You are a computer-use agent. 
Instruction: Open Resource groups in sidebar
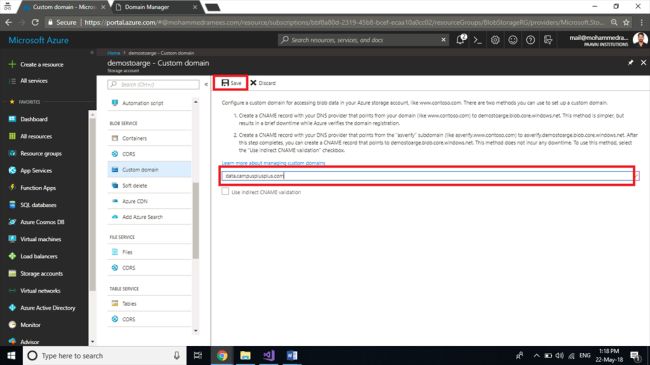pyautogui.click(x=35, y=153)
